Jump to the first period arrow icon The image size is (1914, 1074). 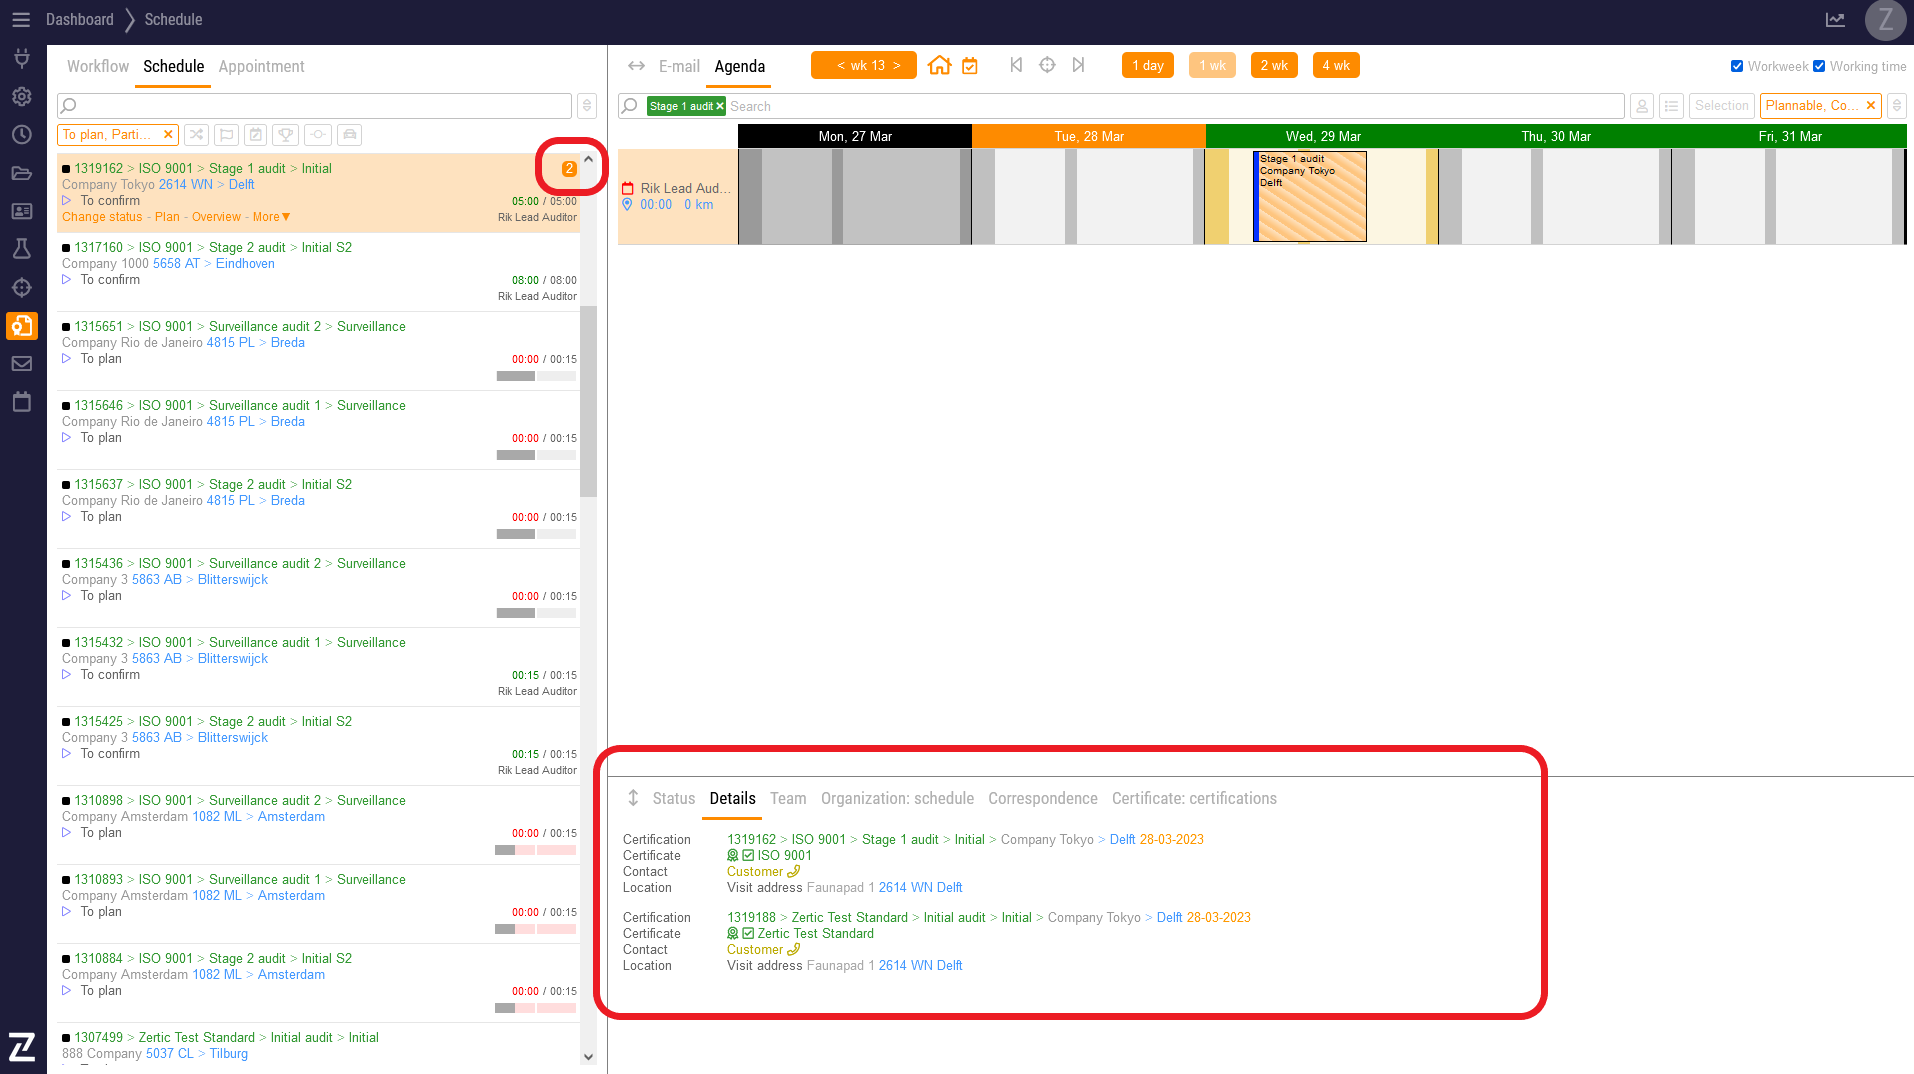pos(1016,66)
